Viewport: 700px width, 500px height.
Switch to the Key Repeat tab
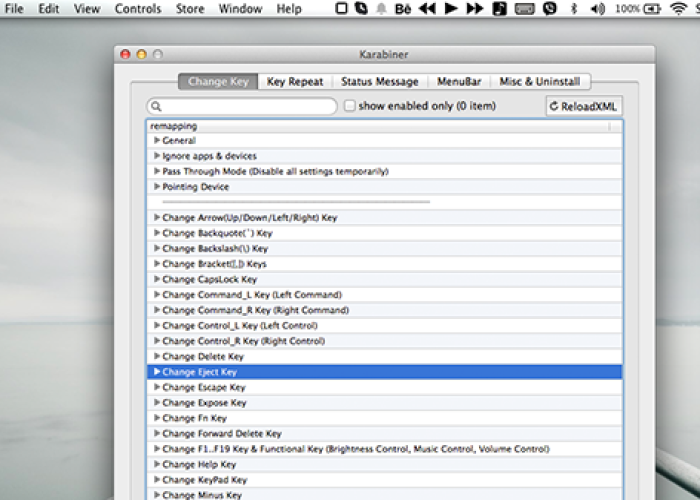(295, 82)
